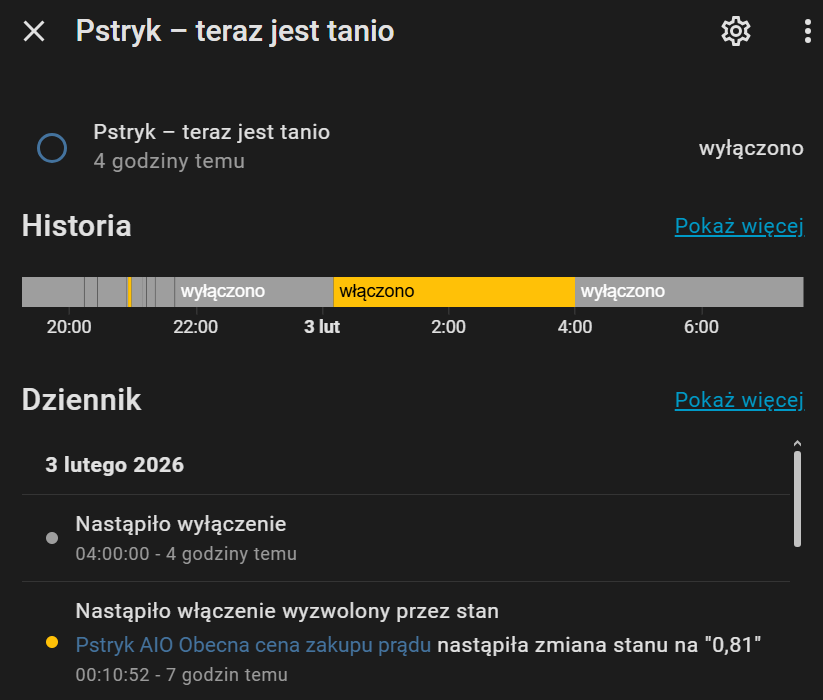This screenshot has width=823, height=700.
Task: Click the yellow 'włączono' history bar segment
Action: (454, 292)
